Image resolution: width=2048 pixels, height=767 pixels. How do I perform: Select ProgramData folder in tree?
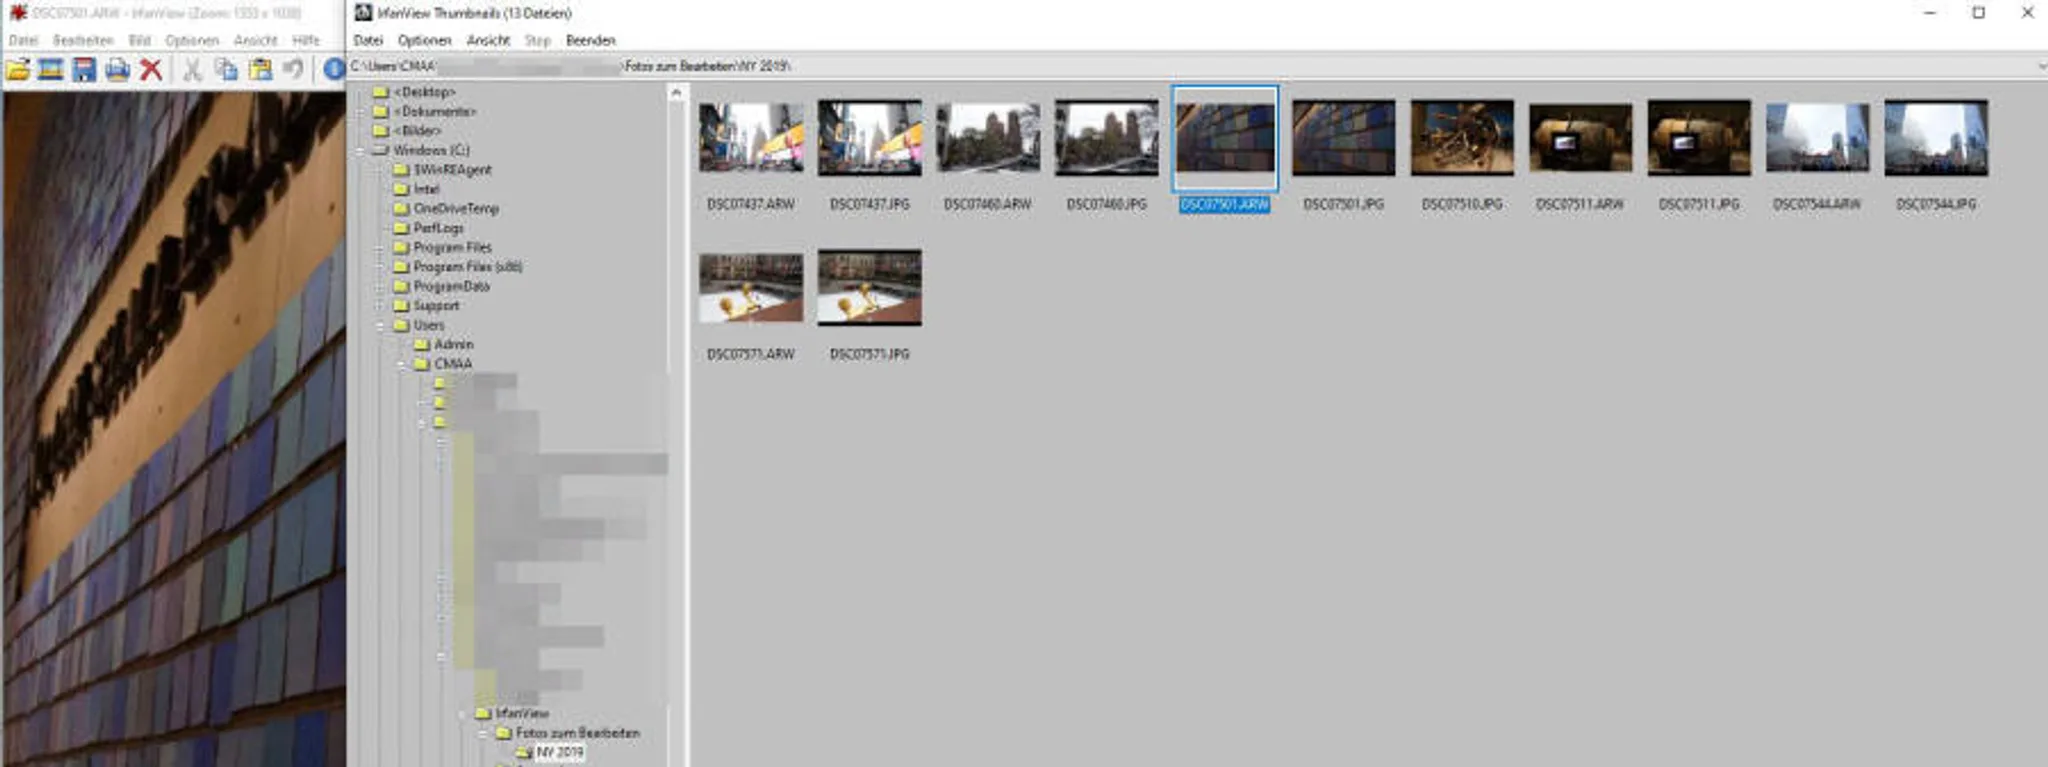(x=452, y=286)
